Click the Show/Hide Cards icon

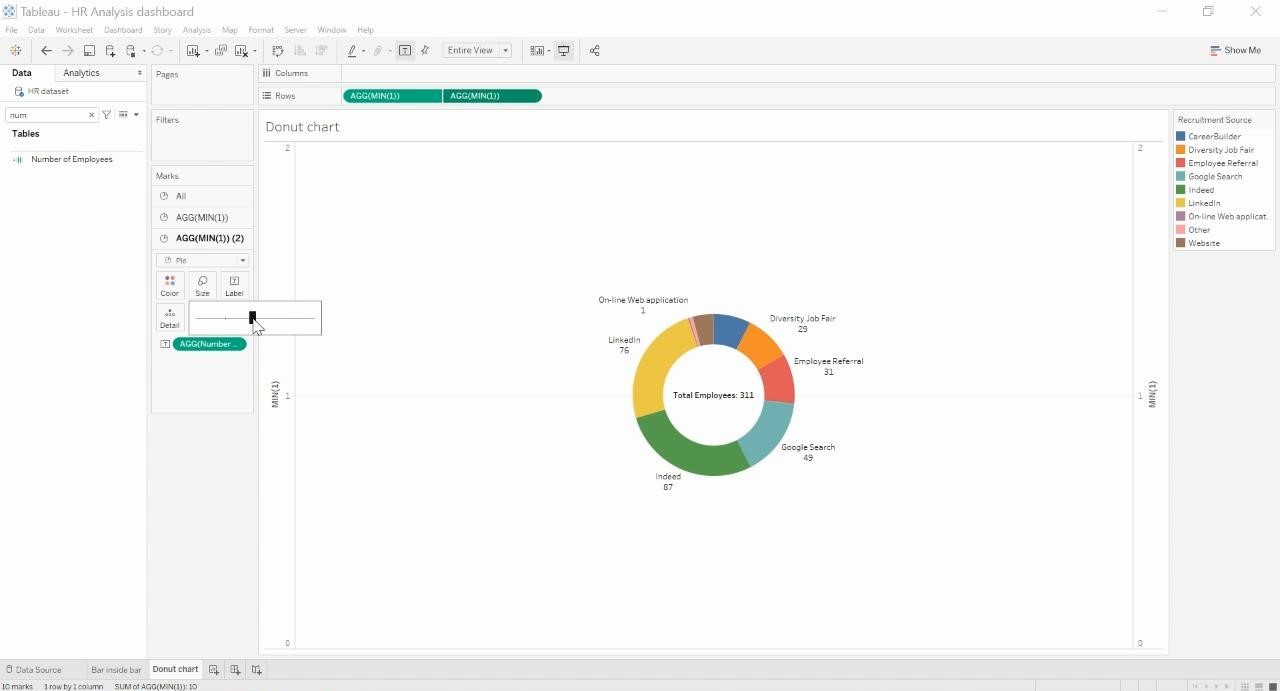coord(537,50)
